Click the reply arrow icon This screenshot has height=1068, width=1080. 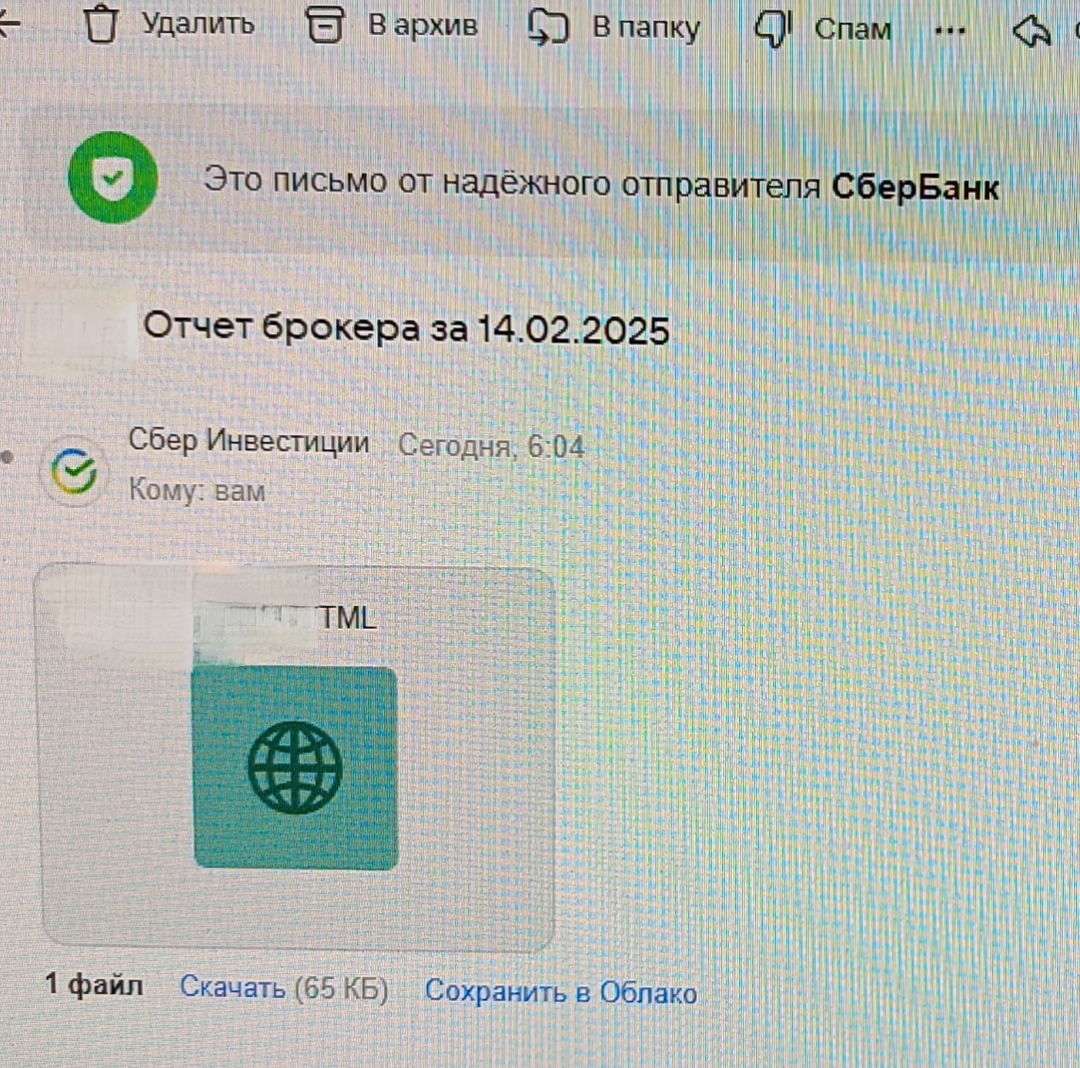tap(1032, 31)
